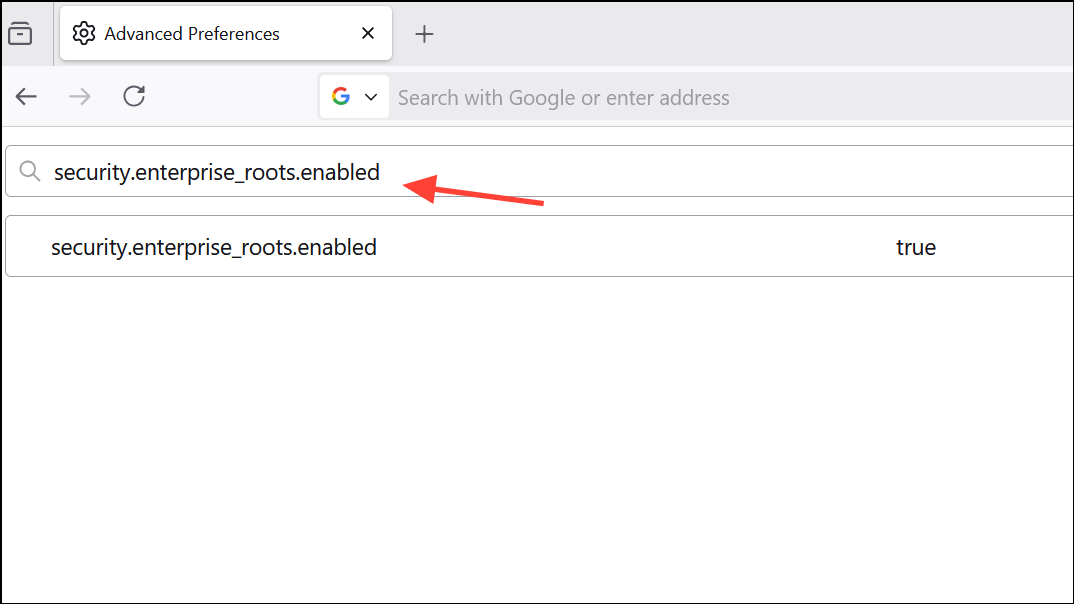The width and height of the screenshot is (1074, 604).
Task: Click the search query text in the filter box
Action: 217,171
